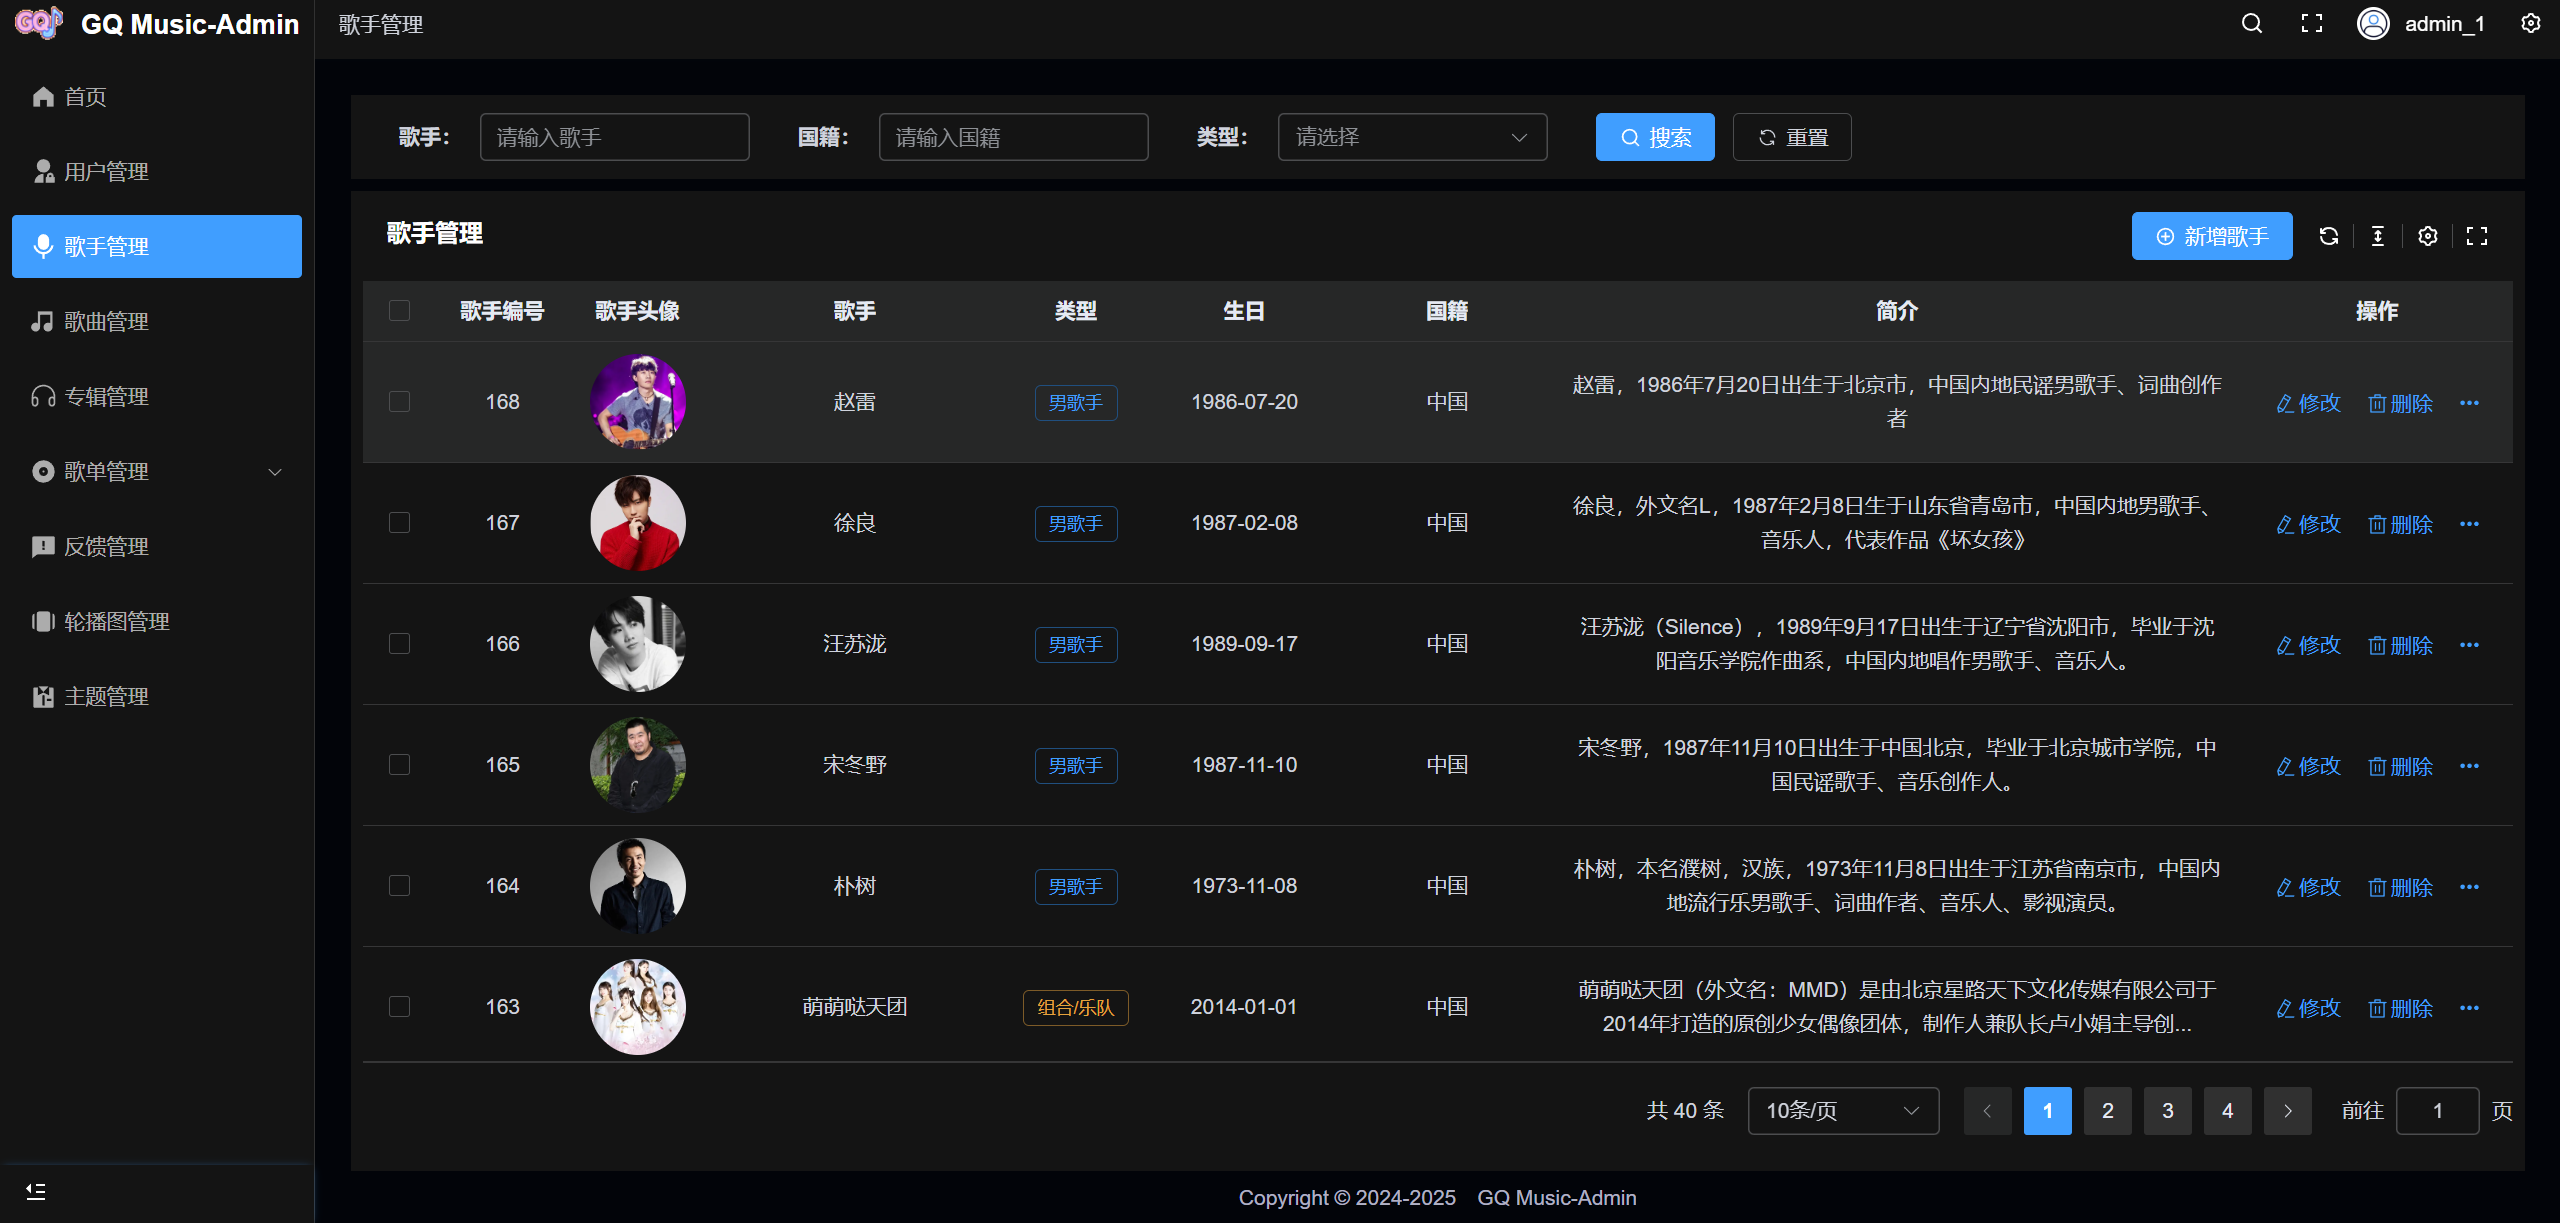
Task: Click 删除 for singer 汪苏泷
Action: [2400, 645]
